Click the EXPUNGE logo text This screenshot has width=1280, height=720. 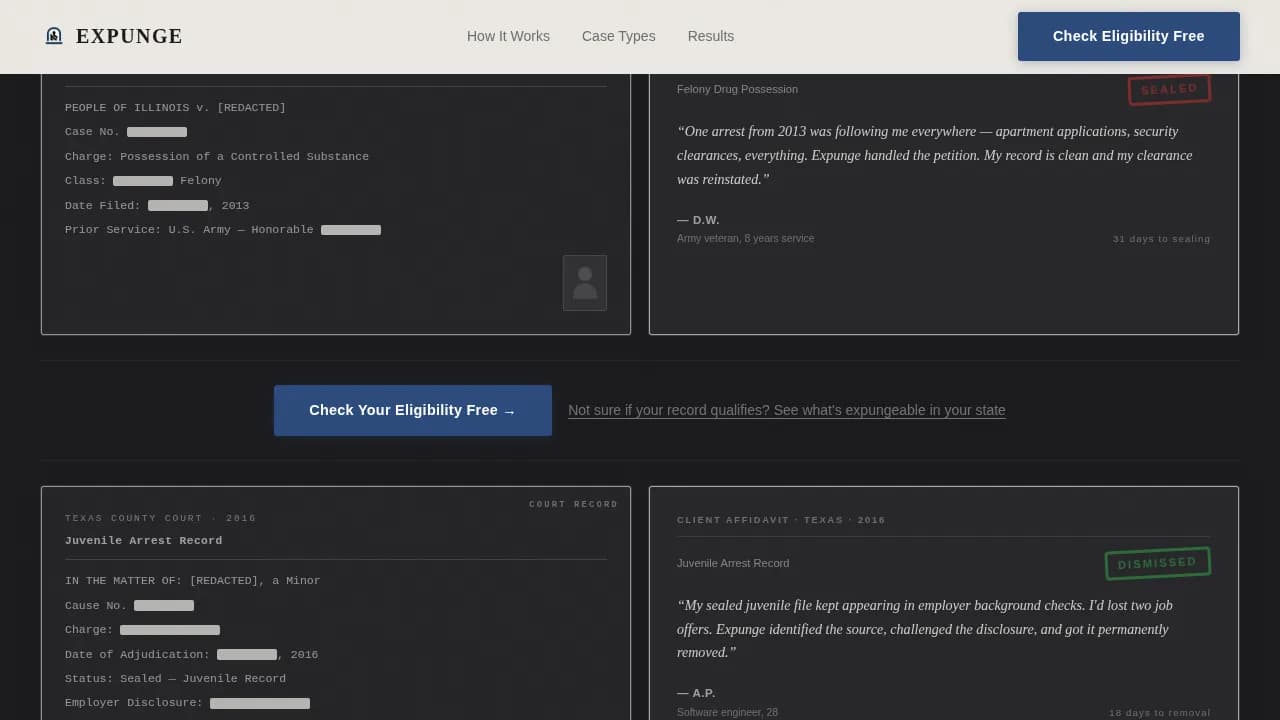129,36
